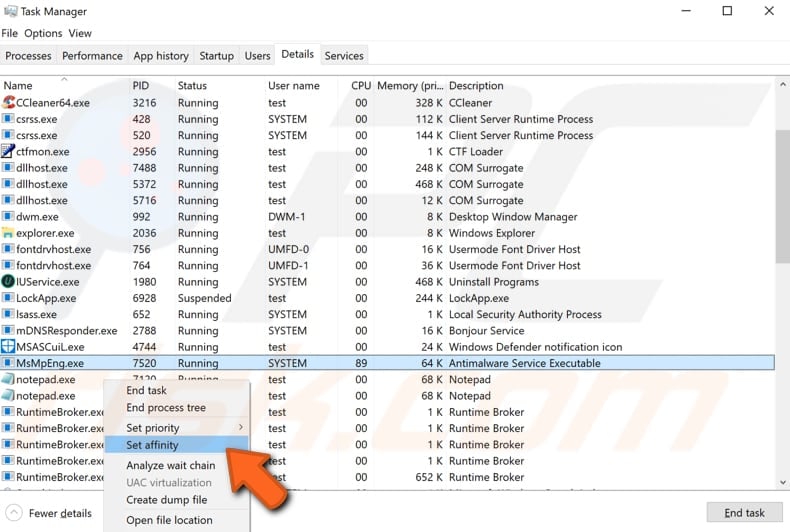790x532 pixels.
Task: Select the Details tab
Action: coord(298,54)
